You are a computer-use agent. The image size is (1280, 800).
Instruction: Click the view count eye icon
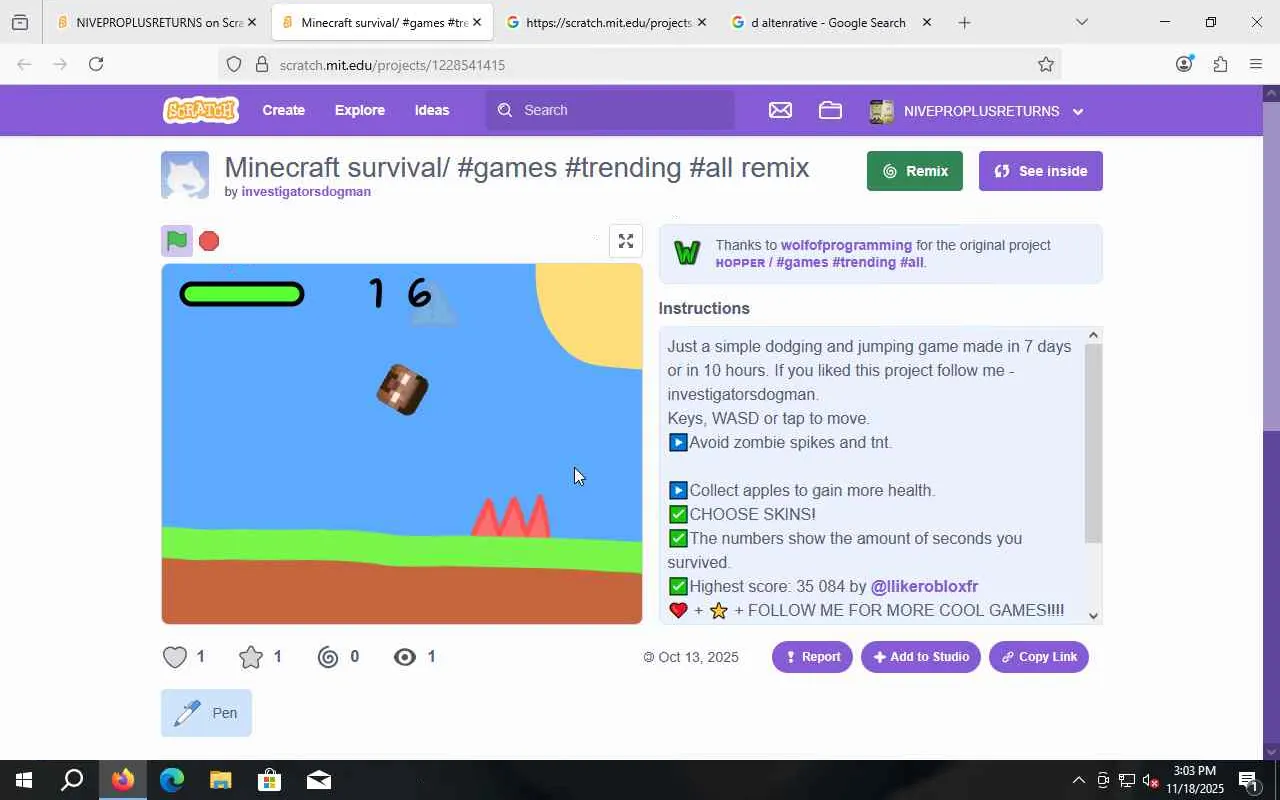(x=405, y=657)
